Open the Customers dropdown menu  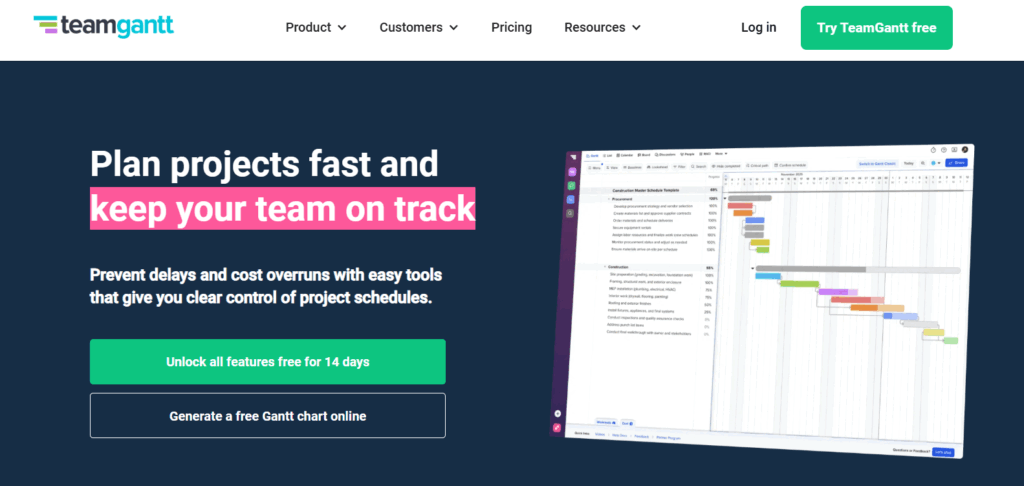click(x=418, y=27)
